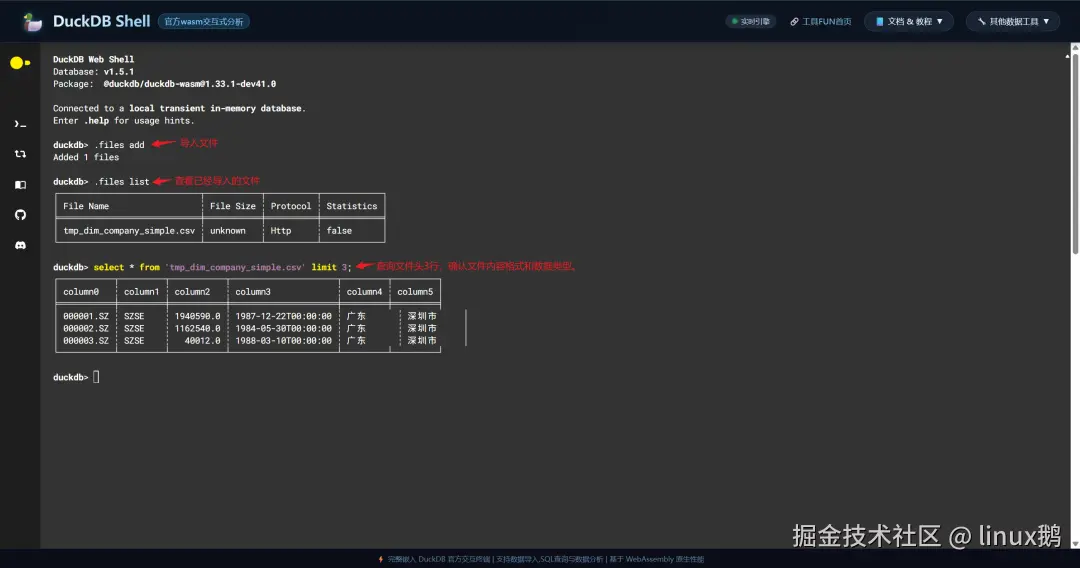Click the 000001.SZ cell
This screenshot has height=568, width=1080.
(86, 316)
